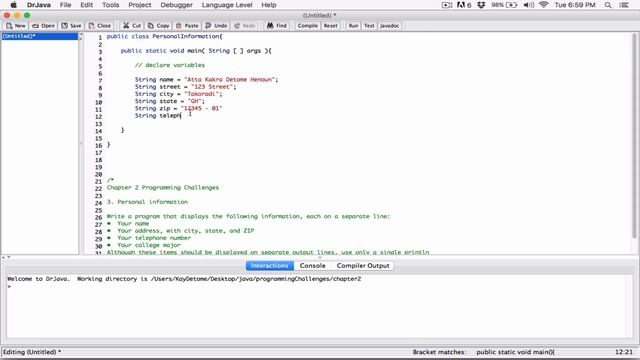640x360 pixels.
Task: Click the '// declare variables' comment
Action: (x=170, y=65)
